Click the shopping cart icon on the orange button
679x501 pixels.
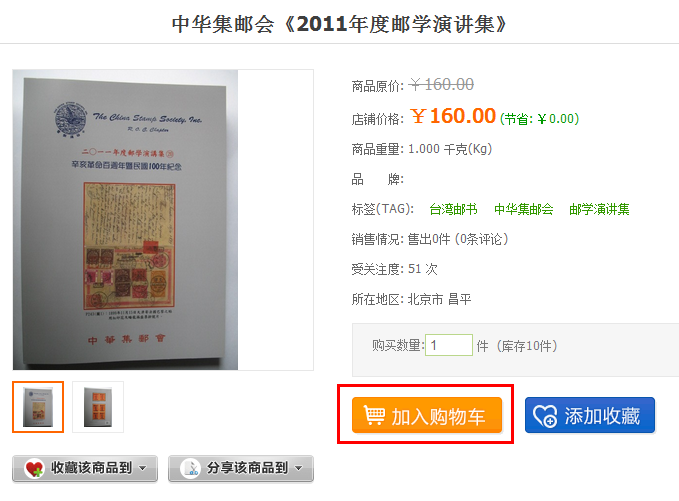374,415
